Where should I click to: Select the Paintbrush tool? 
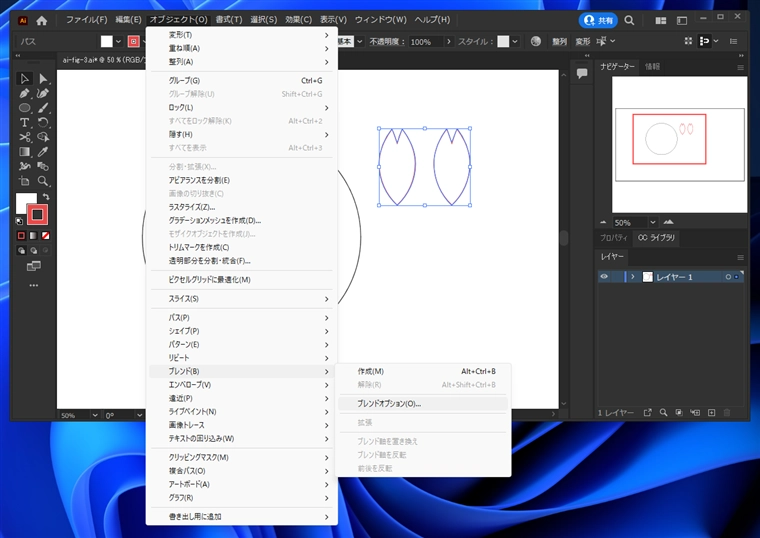pyautogui.click(x=43, y=108)
